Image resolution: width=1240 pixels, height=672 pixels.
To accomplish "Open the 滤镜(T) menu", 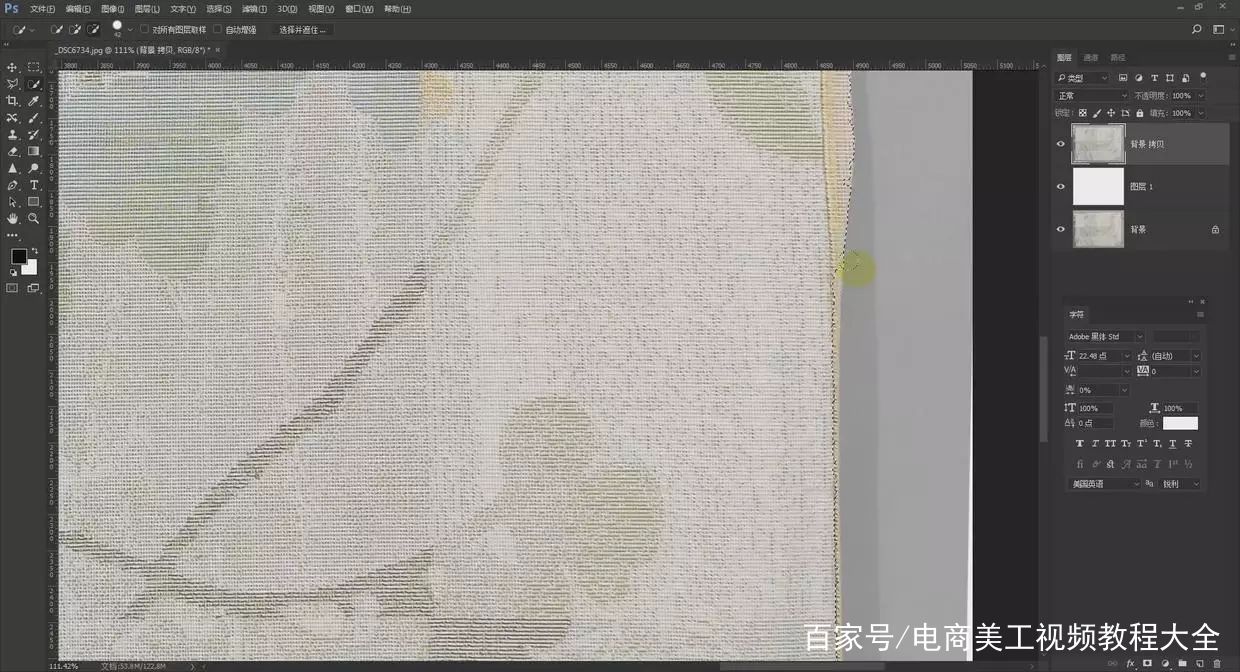I will point(252,8).
